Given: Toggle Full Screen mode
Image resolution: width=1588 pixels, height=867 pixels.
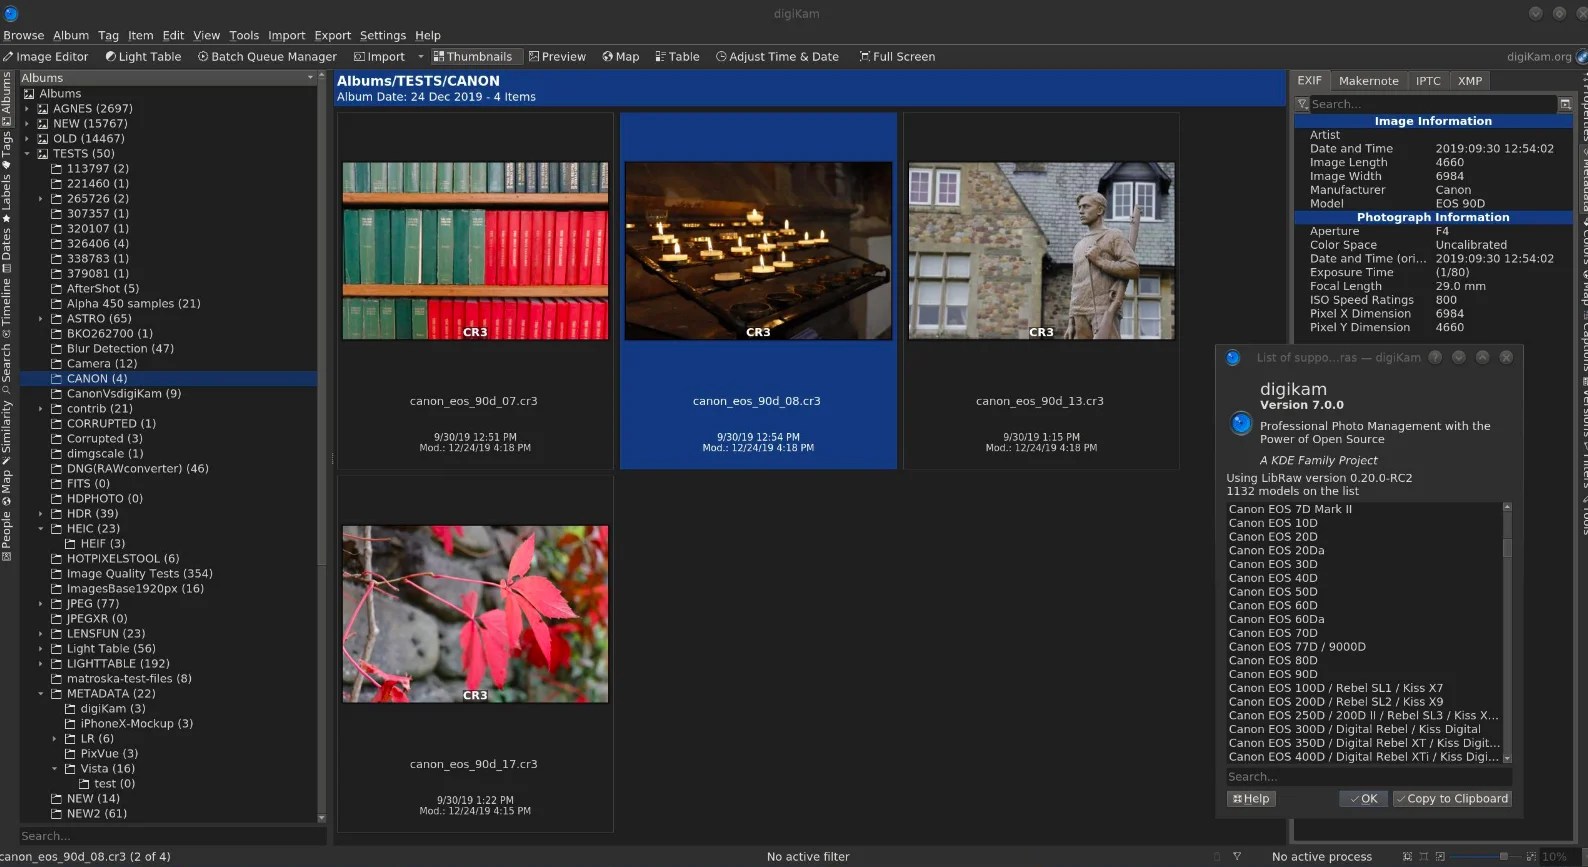Looking at the screenshot, I should (897, 57).
